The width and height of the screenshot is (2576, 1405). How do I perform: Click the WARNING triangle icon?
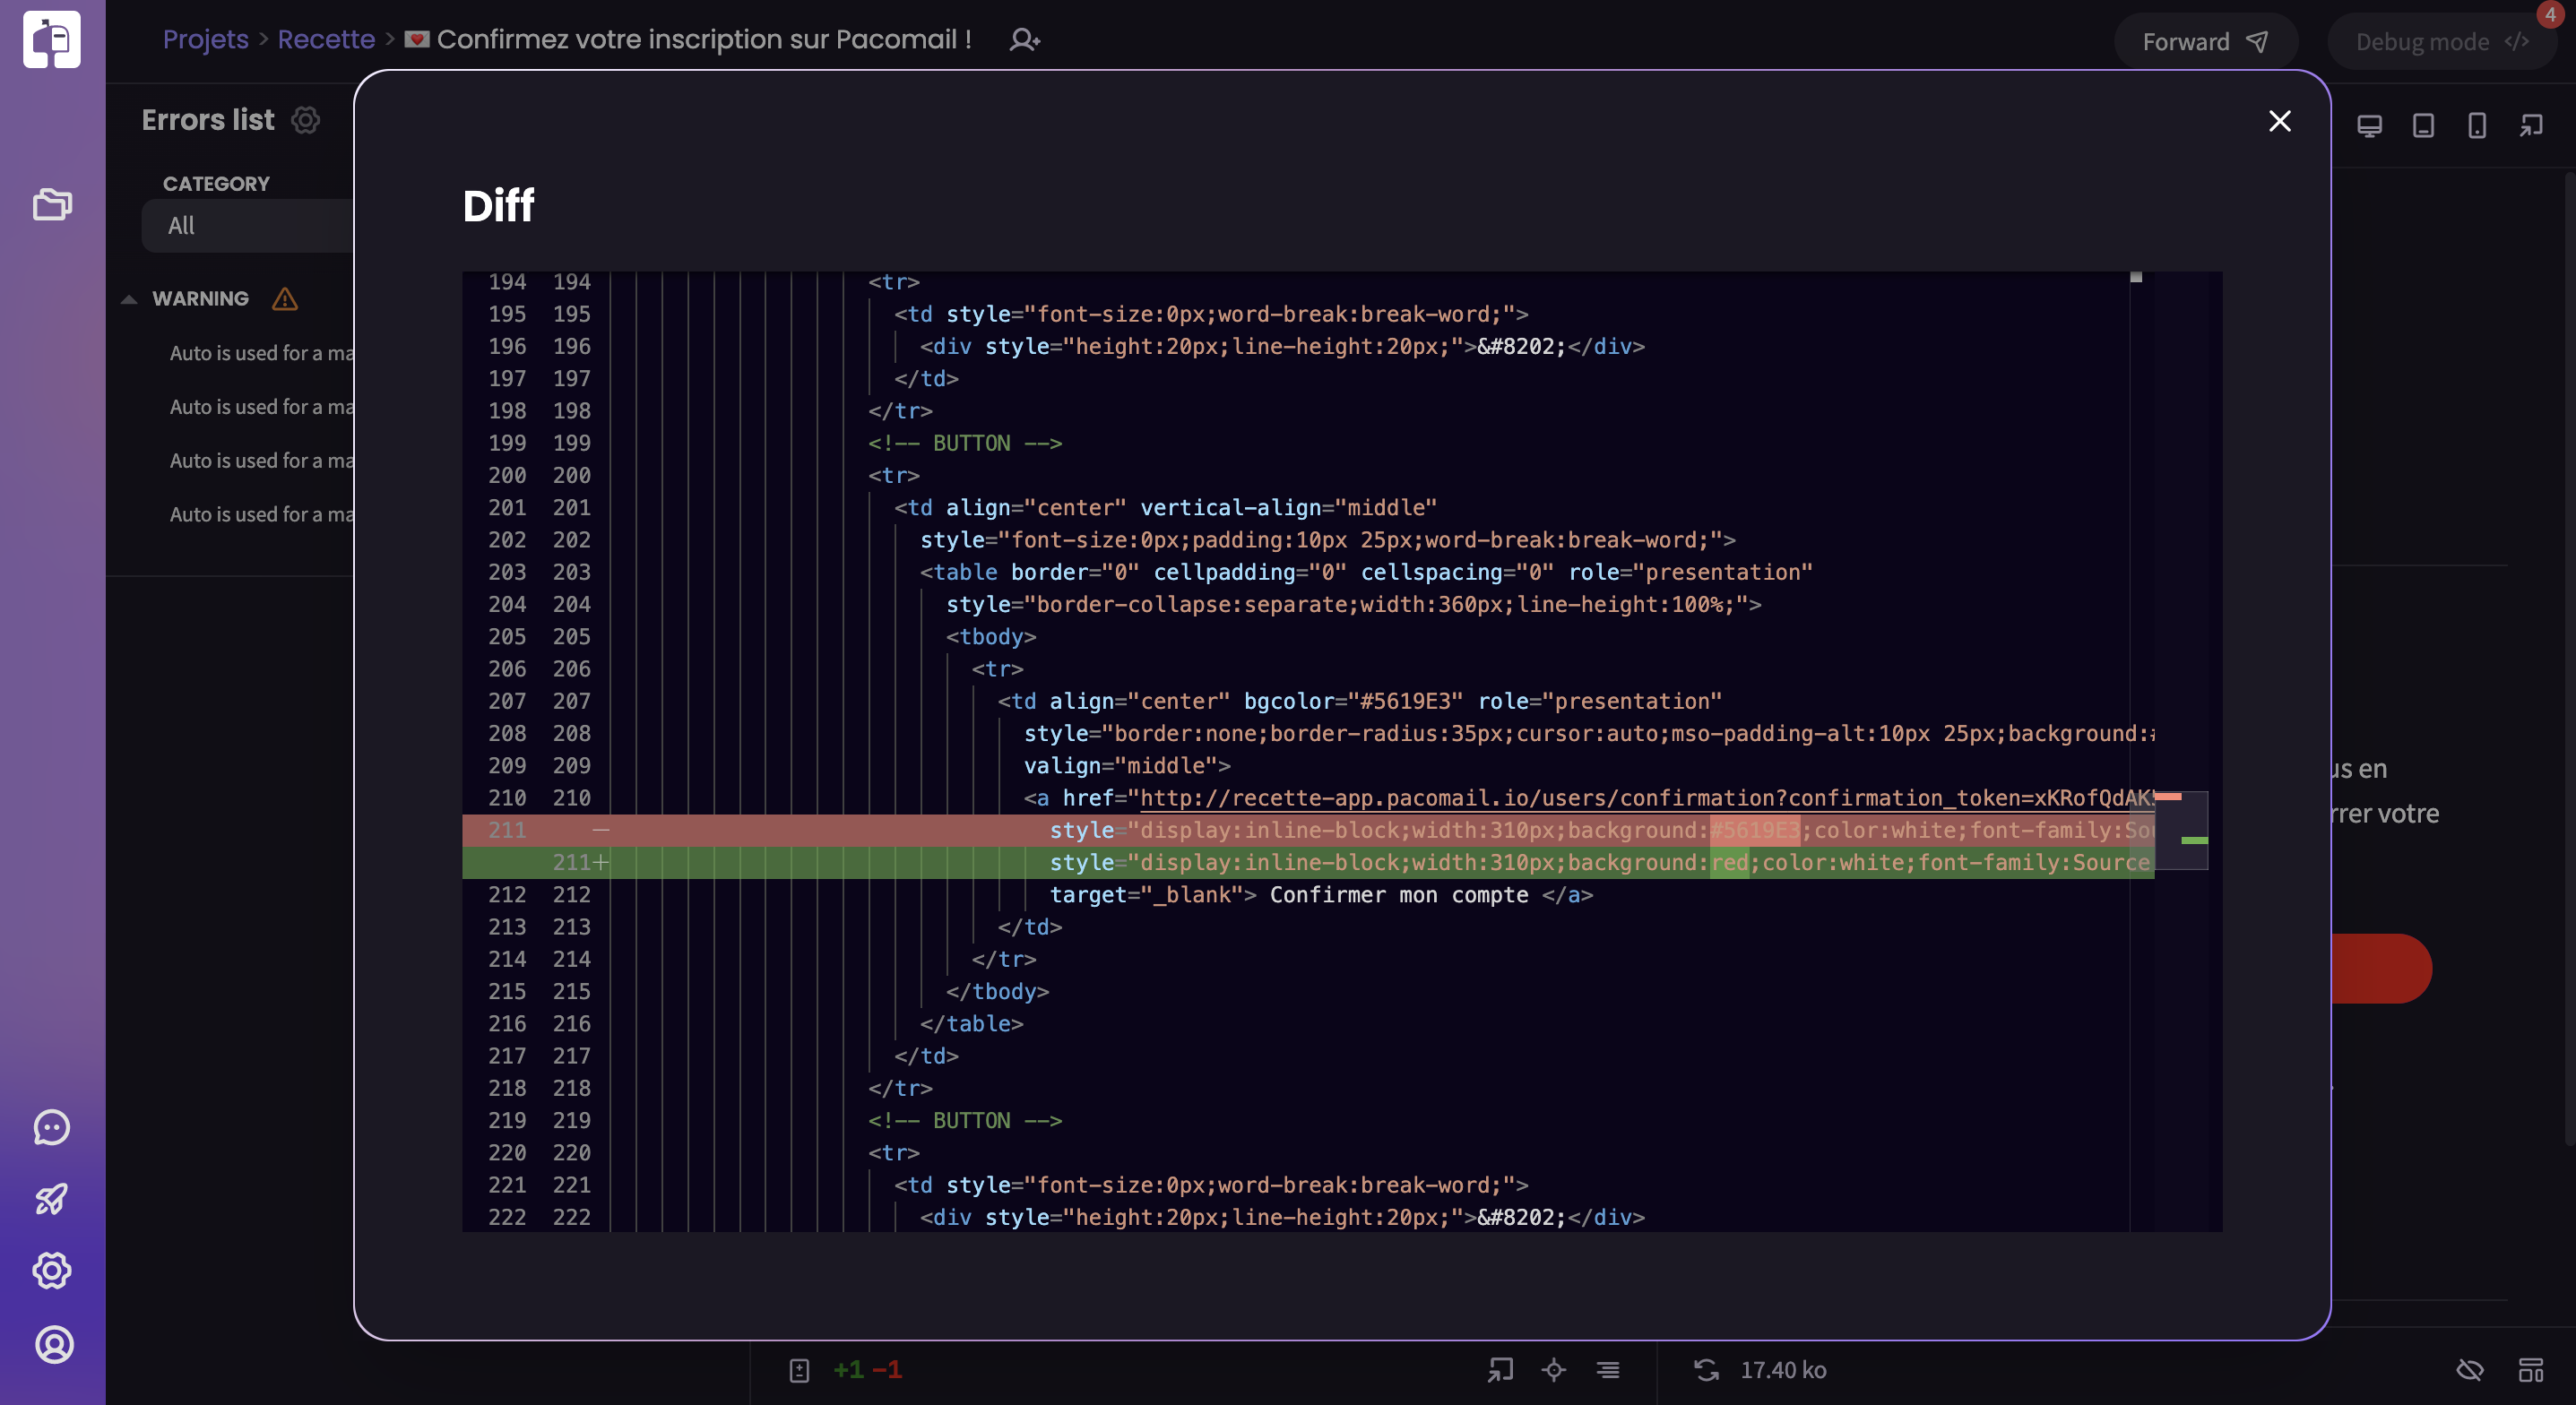tap(285, 298)
